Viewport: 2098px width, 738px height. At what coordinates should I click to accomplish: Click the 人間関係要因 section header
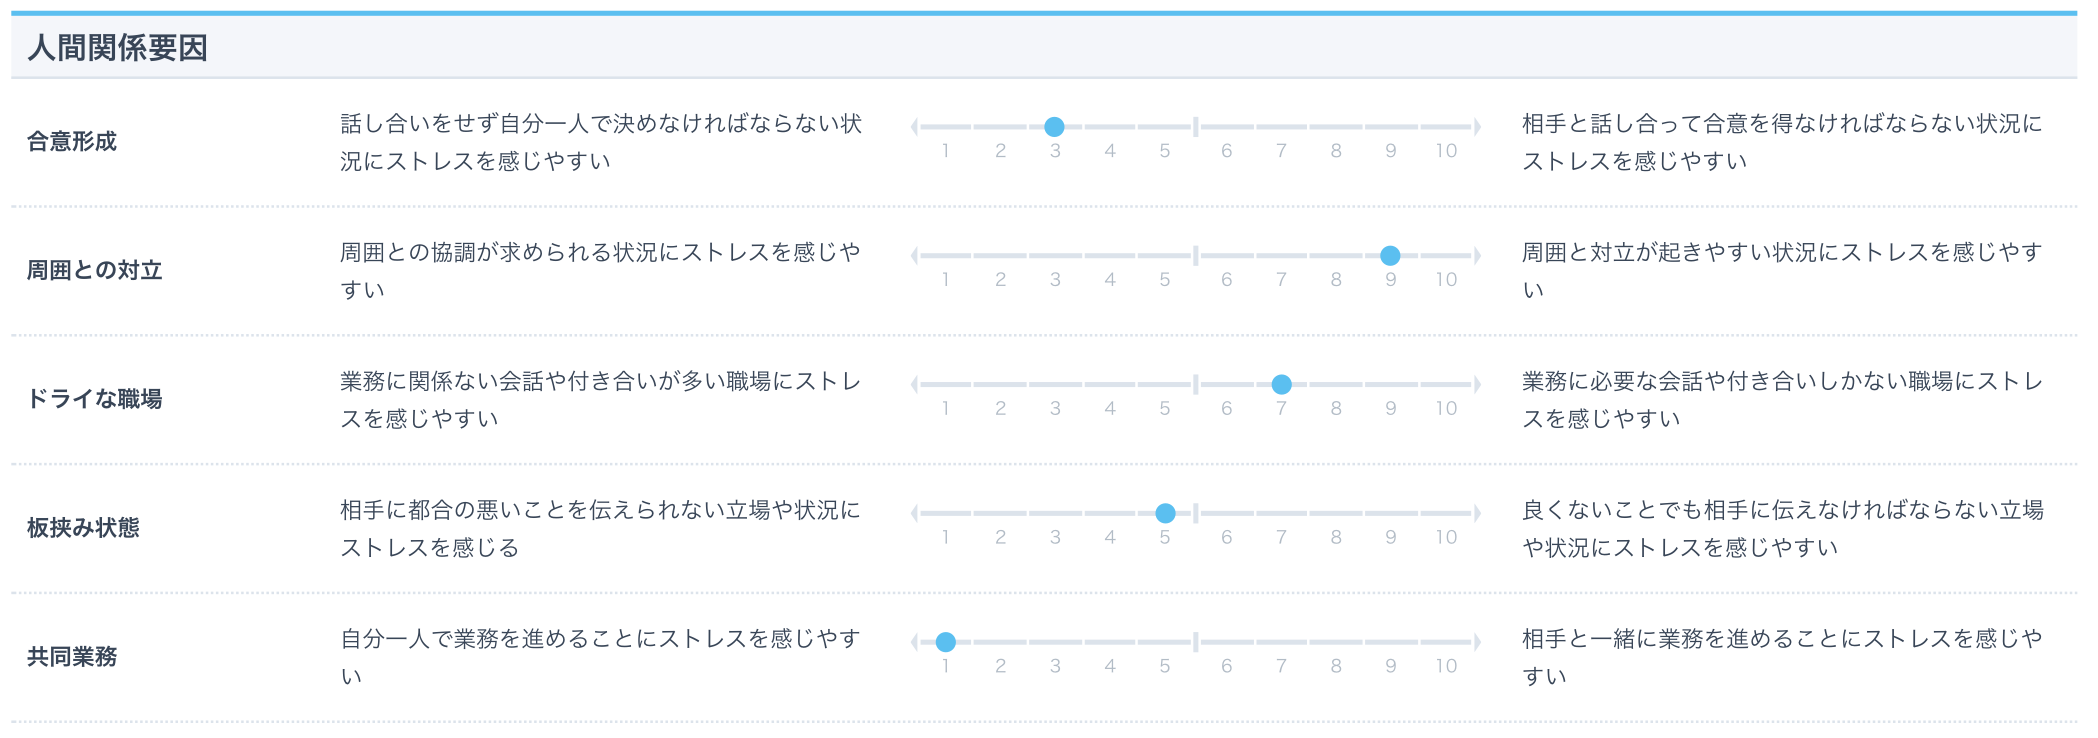(117, 48)
